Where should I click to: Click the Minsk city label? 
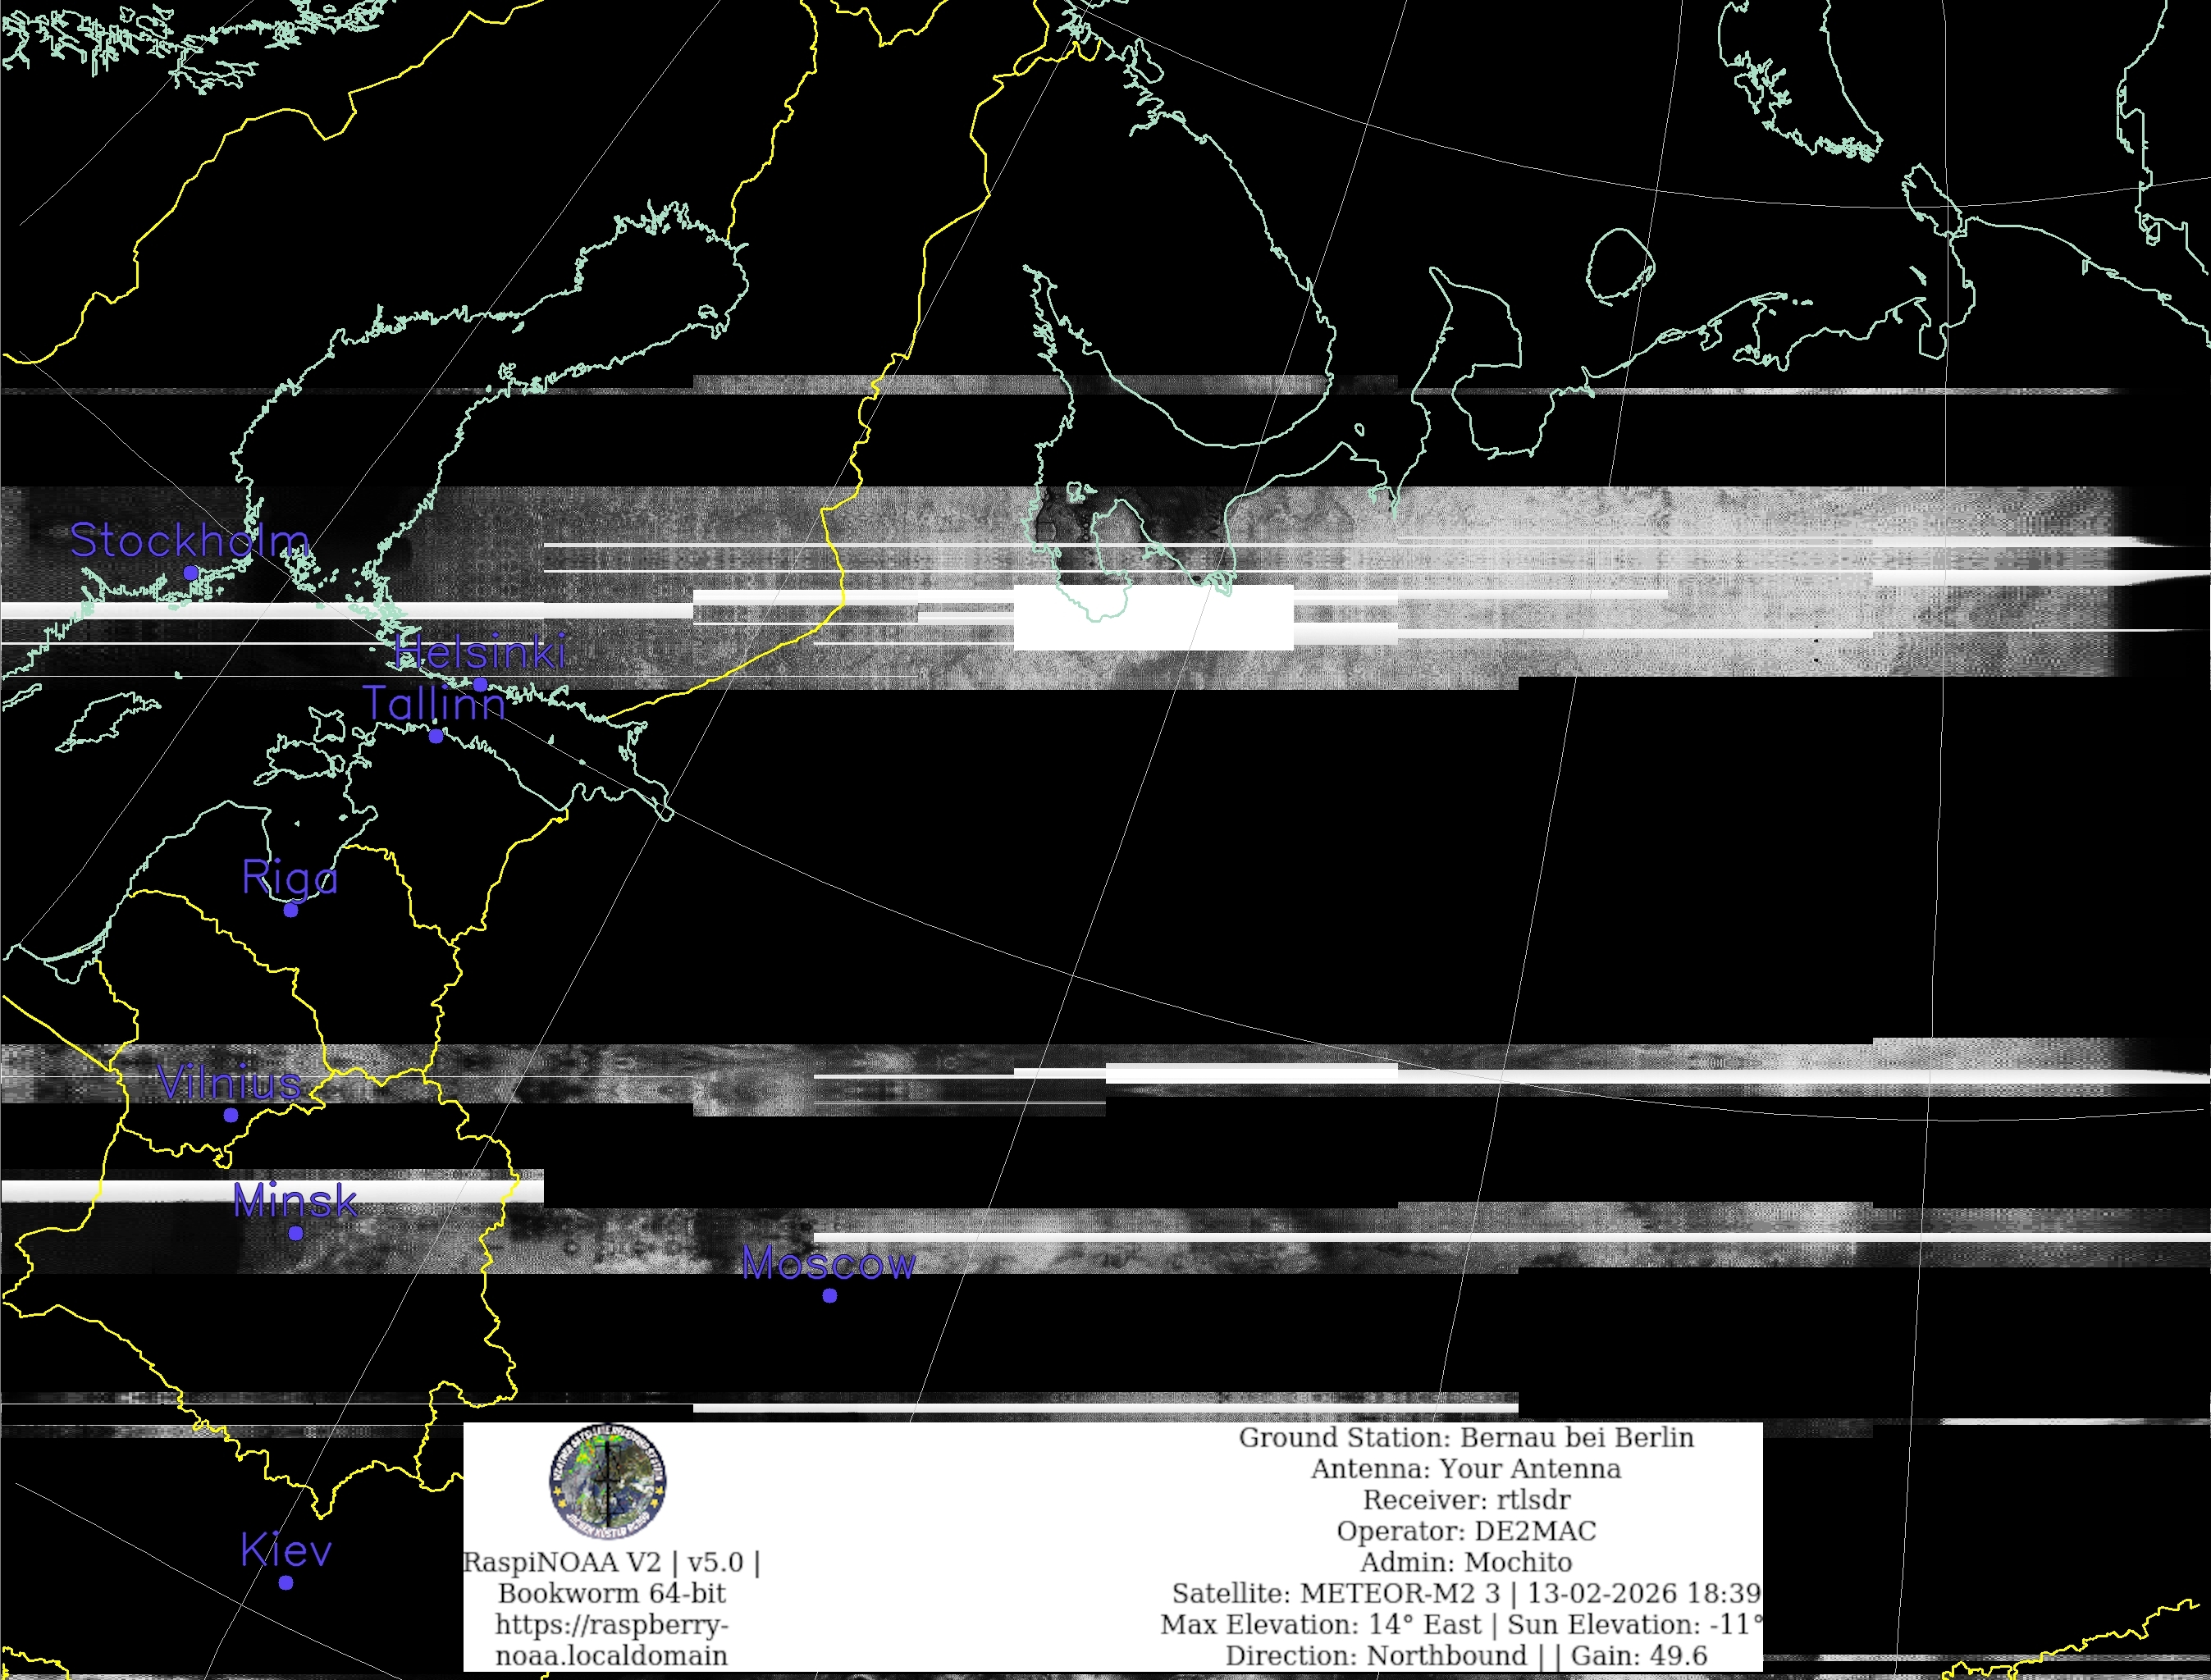coord(295,1200)
